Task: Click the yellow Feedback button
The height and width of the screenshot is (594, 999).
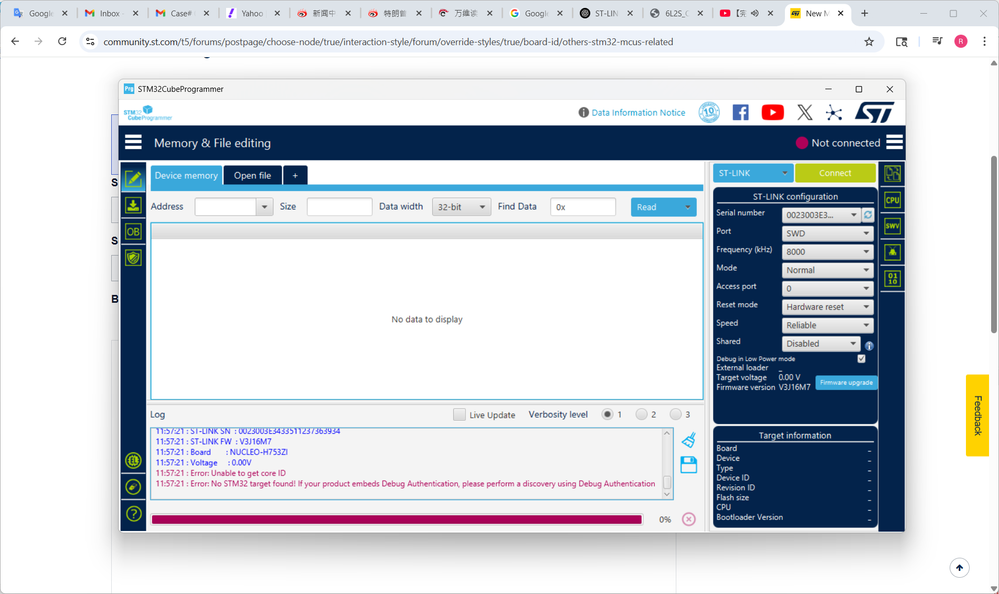Action: click(977, 416)
